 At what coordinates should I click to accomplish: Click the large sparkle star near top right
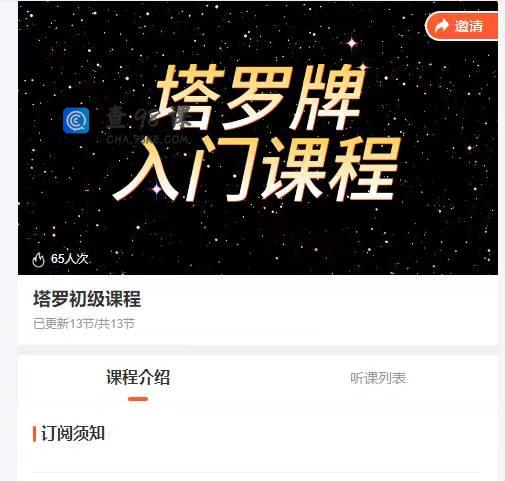352,43
